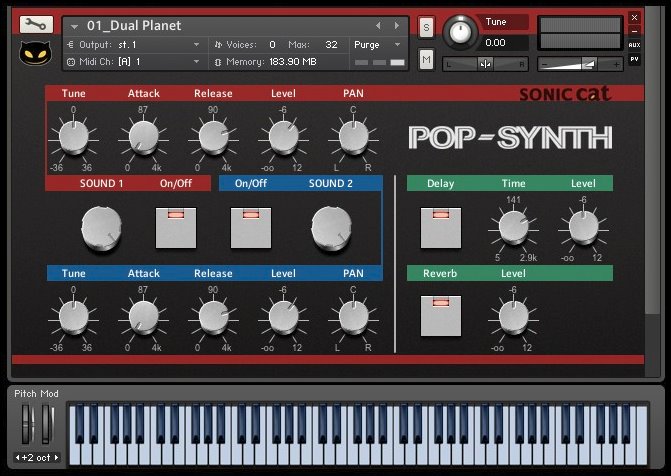Click the header pan slider L-R
This screenshot has height=476, width=671.
[x=485, y=65]
